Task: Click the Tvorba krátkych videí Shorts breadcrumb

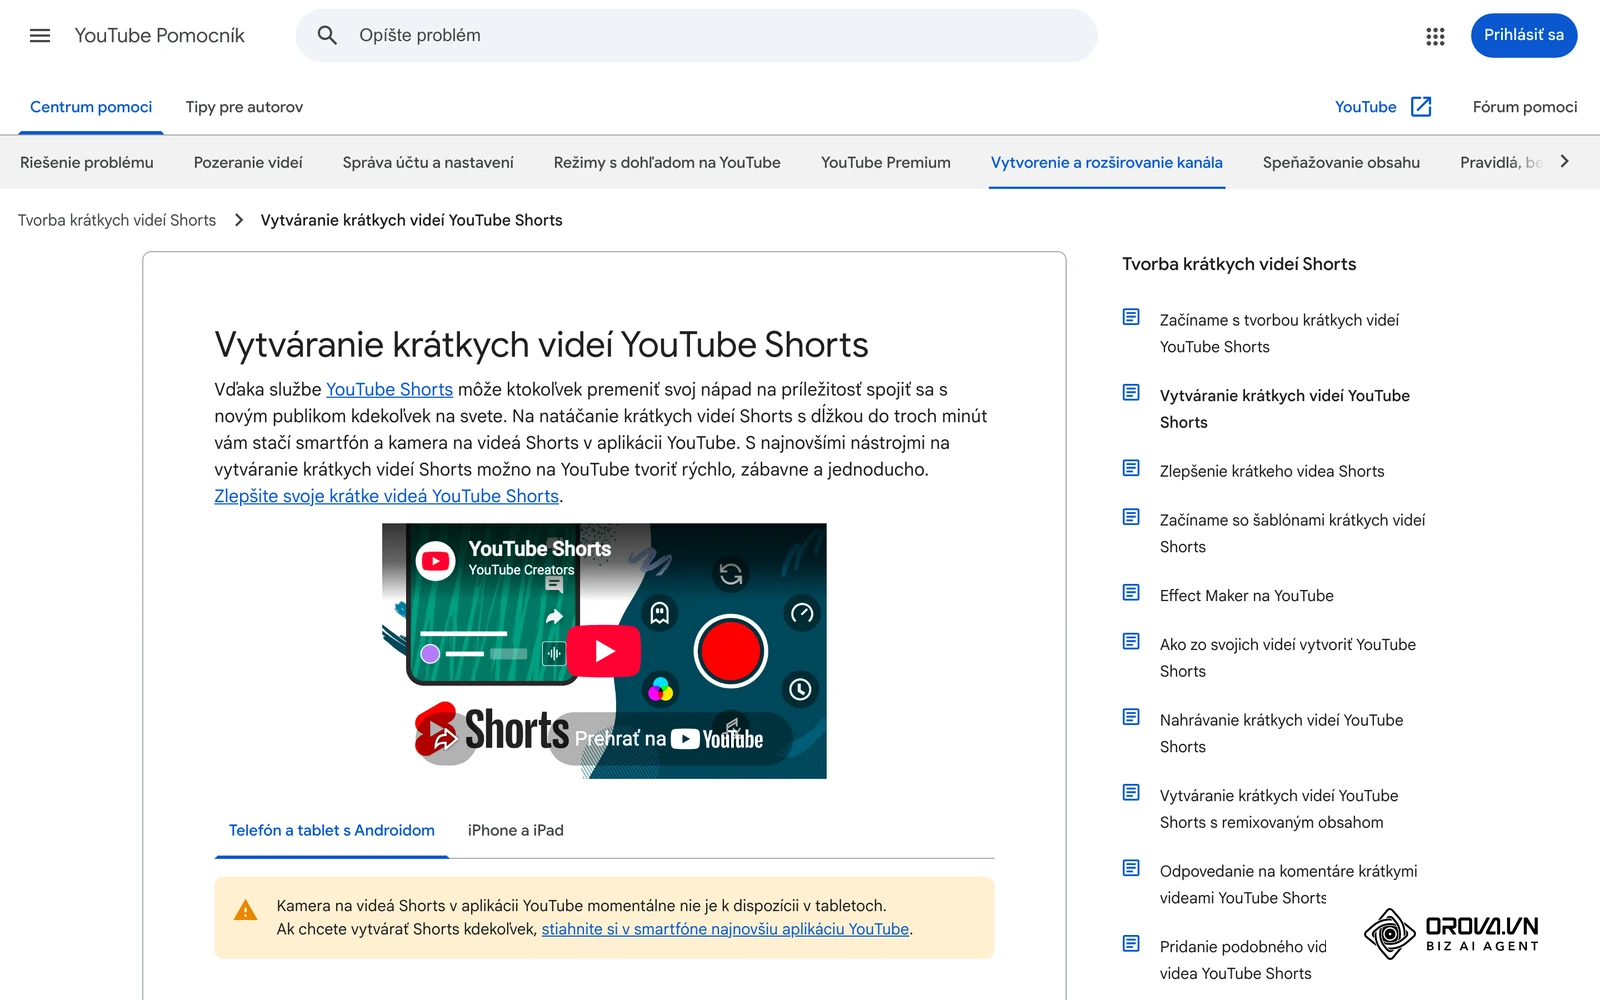Action: coord(117,220)
